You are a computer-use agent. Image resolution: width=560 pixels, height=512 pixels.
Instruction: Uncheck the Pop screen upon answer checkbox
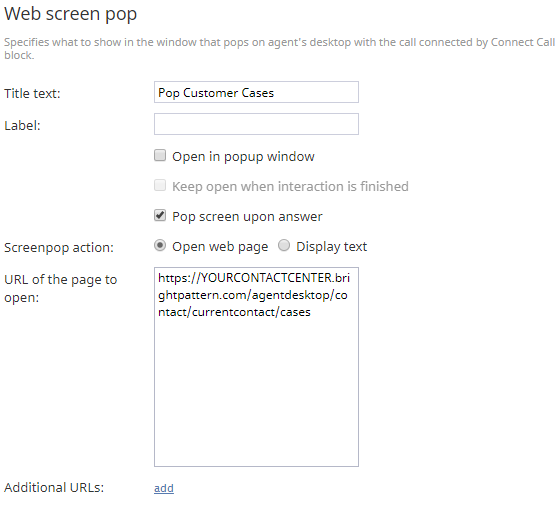click(x=160, y=216)
